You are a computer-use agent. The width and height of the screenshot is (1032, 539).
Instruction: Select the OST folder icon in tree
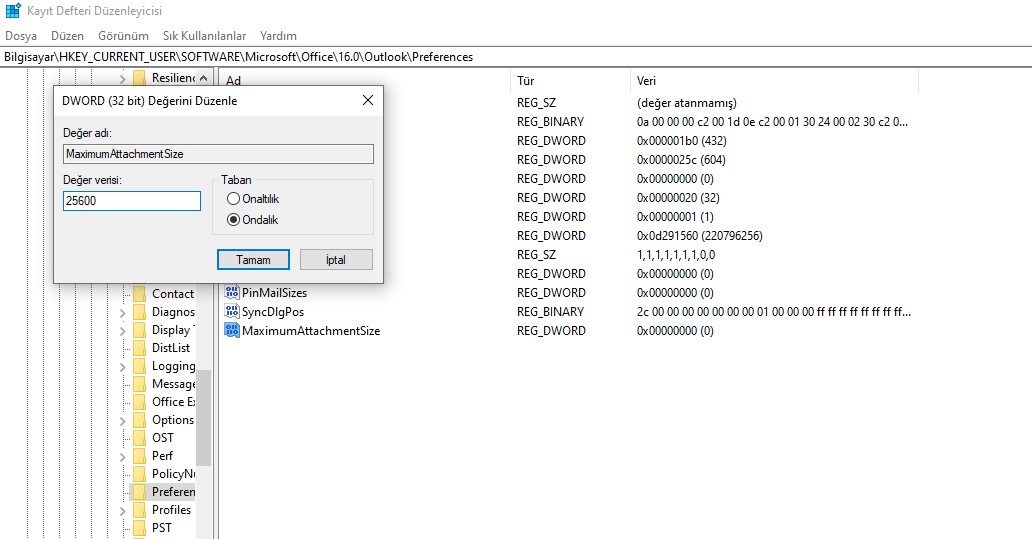(x=139, y=438)
